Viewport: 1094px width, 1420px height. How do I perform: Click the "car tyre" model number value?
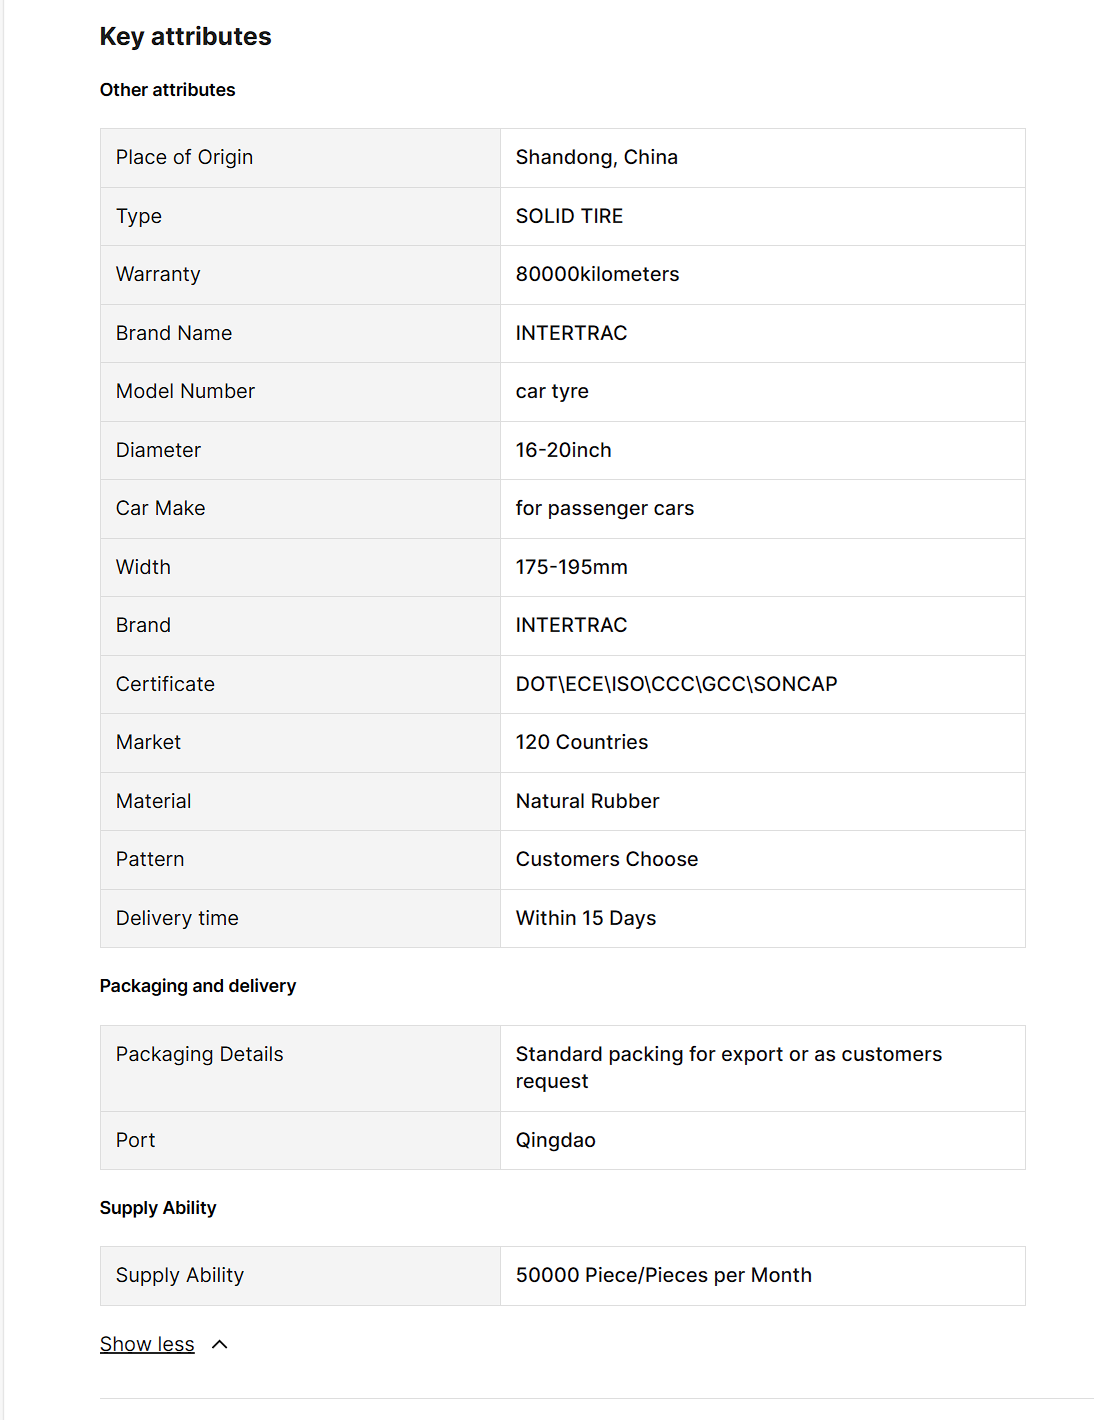552,391
